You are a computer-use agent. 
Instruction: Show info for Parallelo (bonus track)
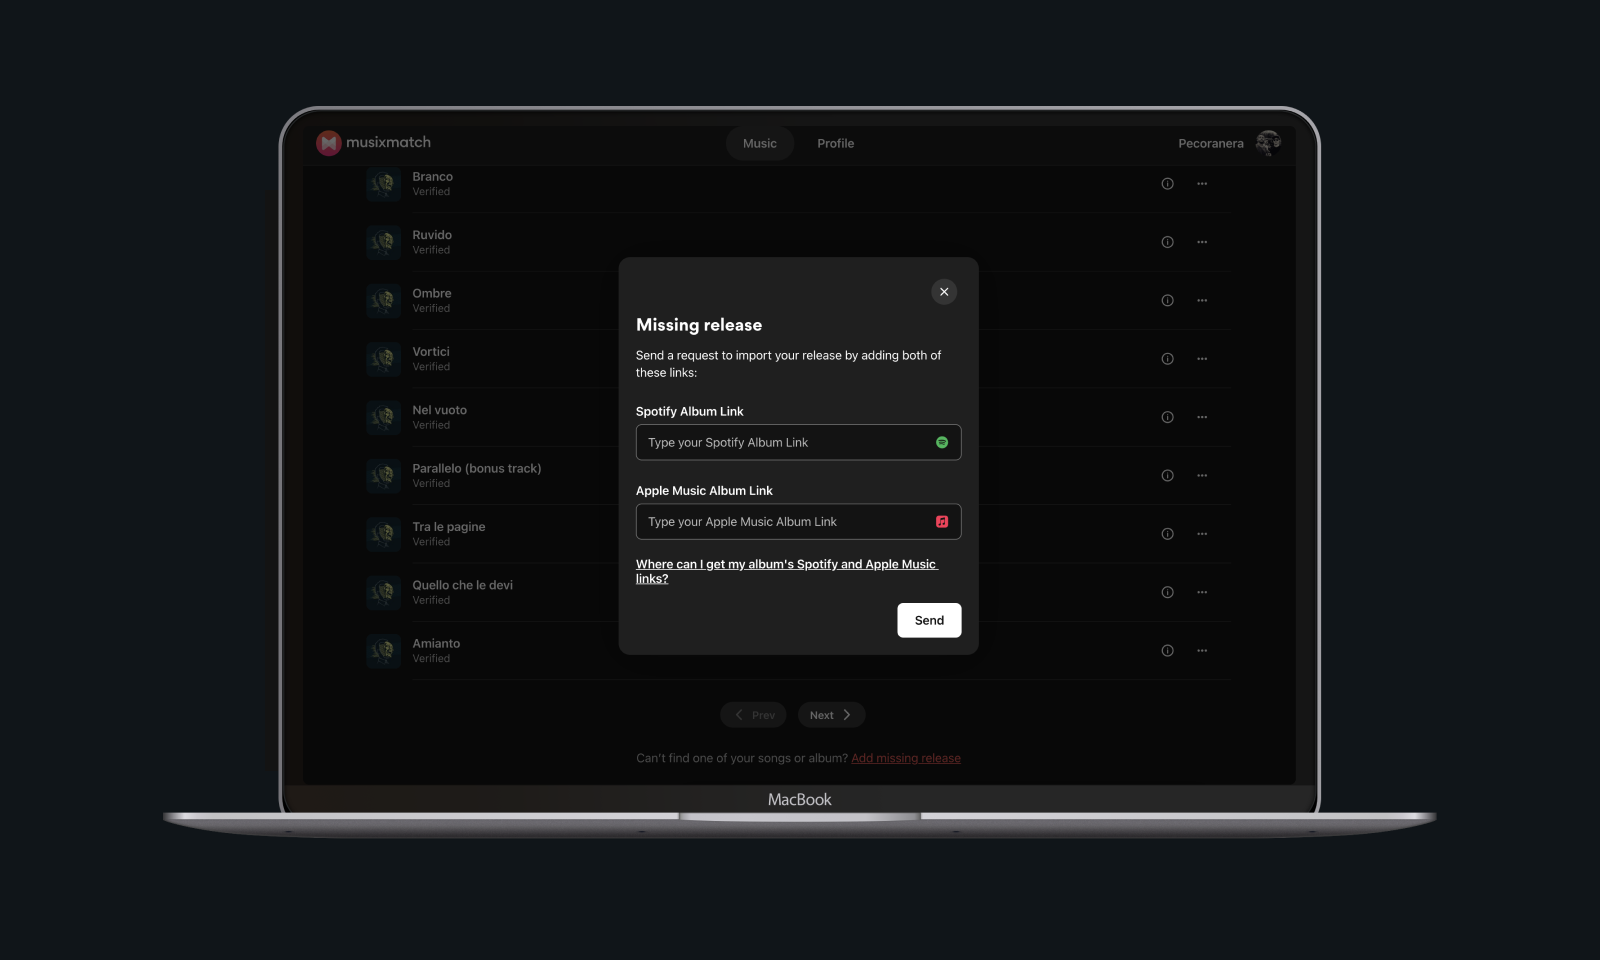(1167, 475)
